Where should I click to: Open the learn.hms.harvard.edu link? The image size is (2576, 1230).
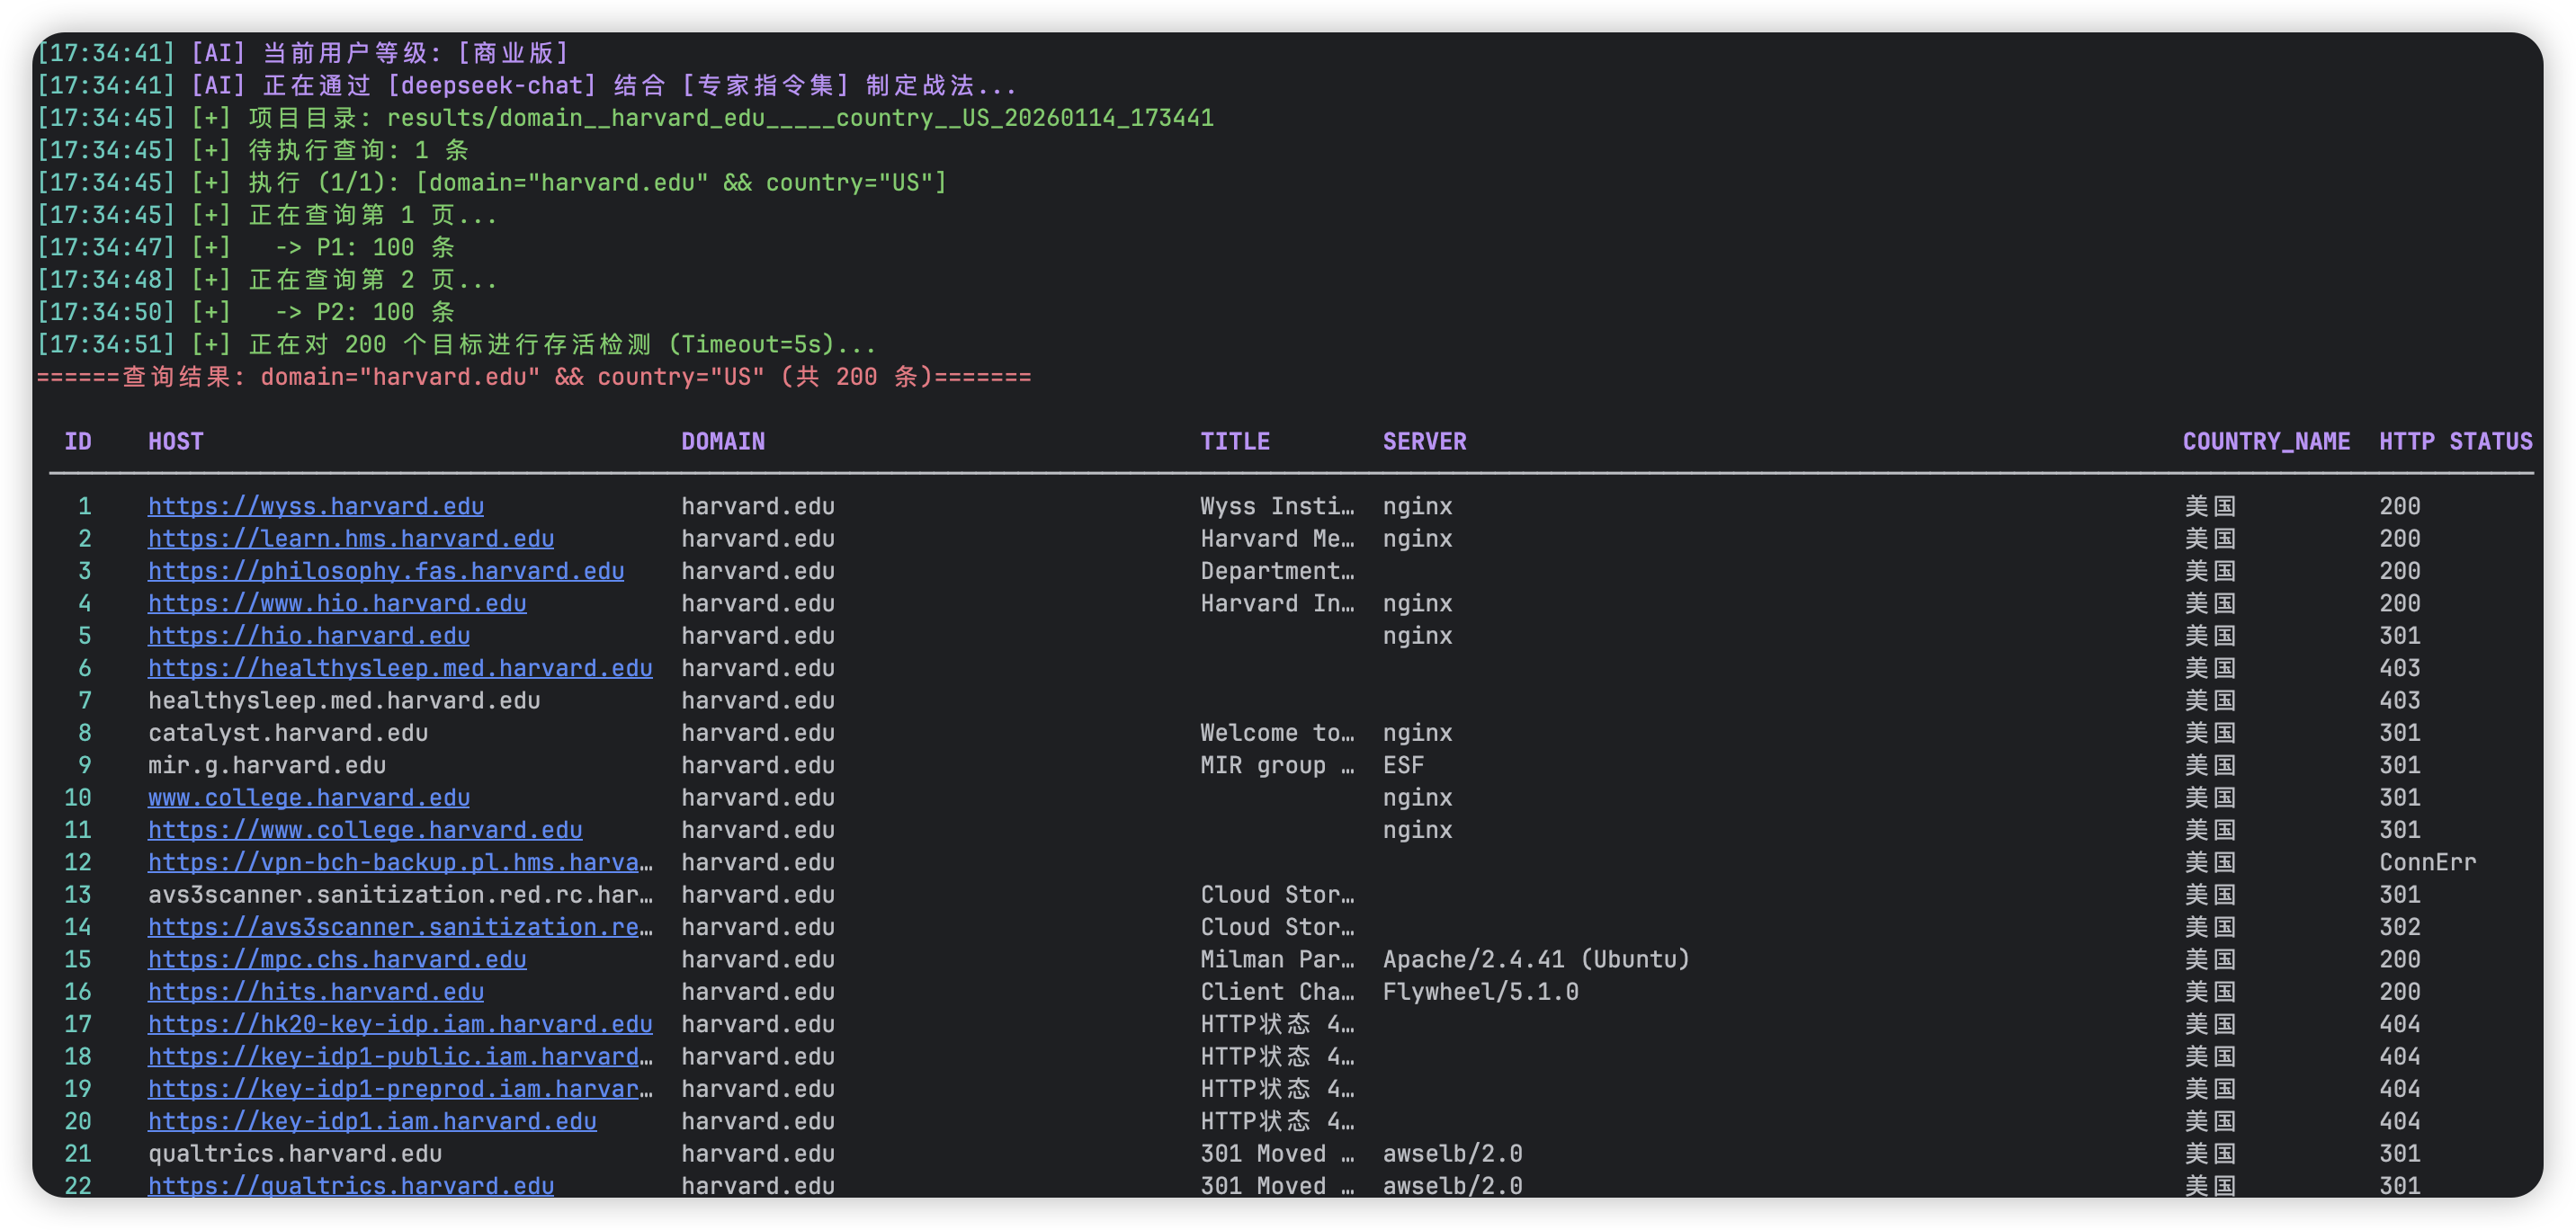click(x=350, y=538)
